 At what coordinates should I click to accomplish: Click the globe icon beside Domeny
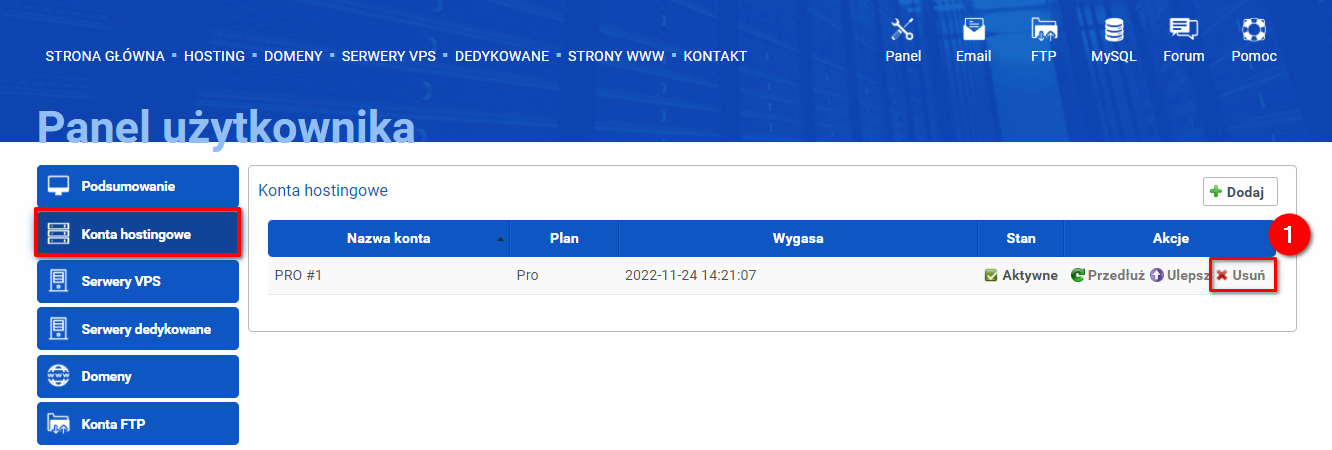coord(59,376)
